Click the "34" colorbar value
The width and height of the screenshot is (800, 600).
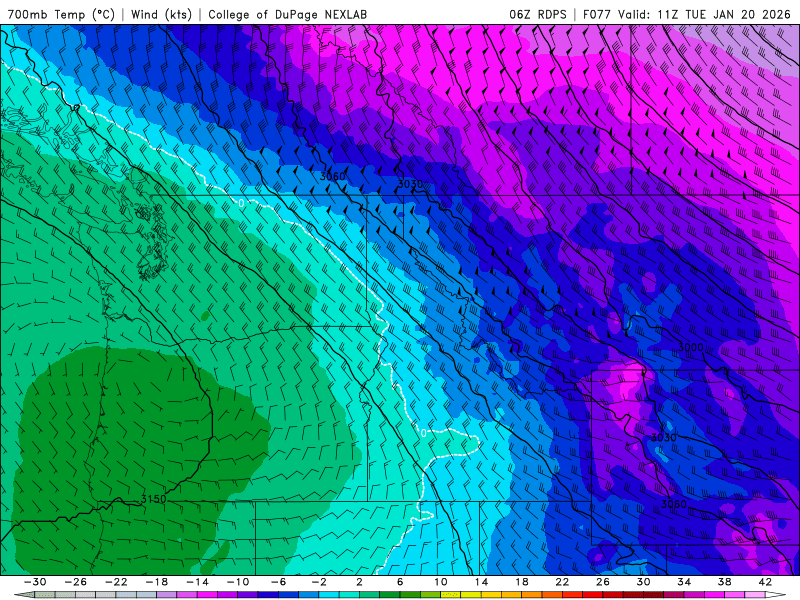tap(684, 582)
